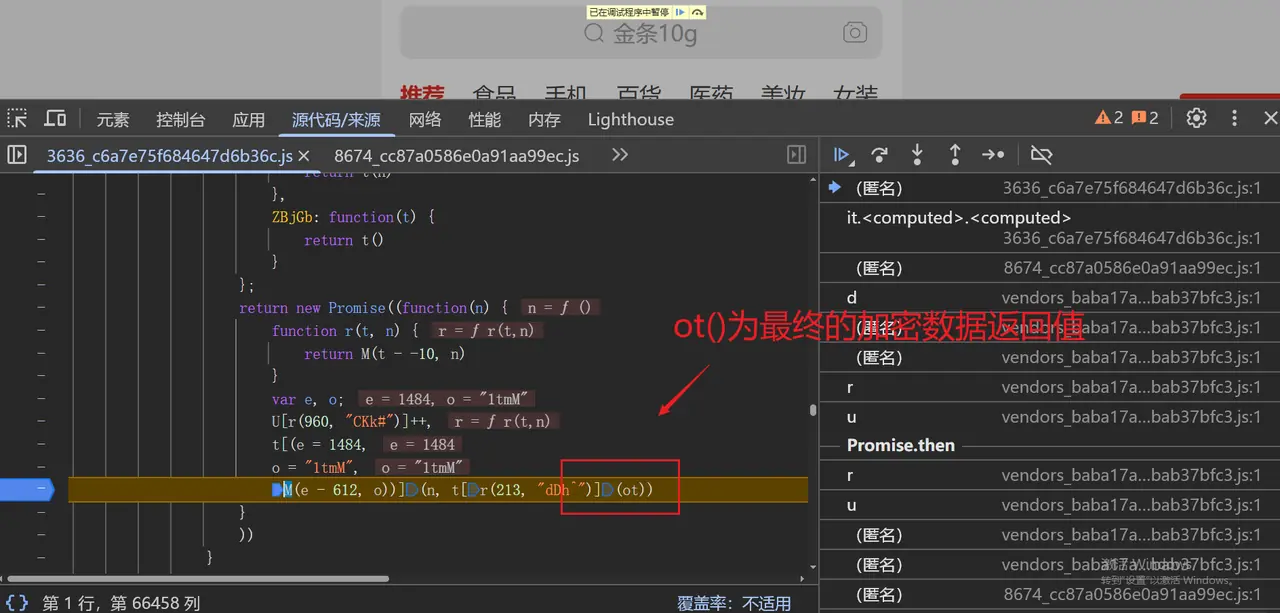Toggle deactivate breakpoints icon
Screen dimensions: 1280x613
pyautogui.click(x=1041, y=155)
